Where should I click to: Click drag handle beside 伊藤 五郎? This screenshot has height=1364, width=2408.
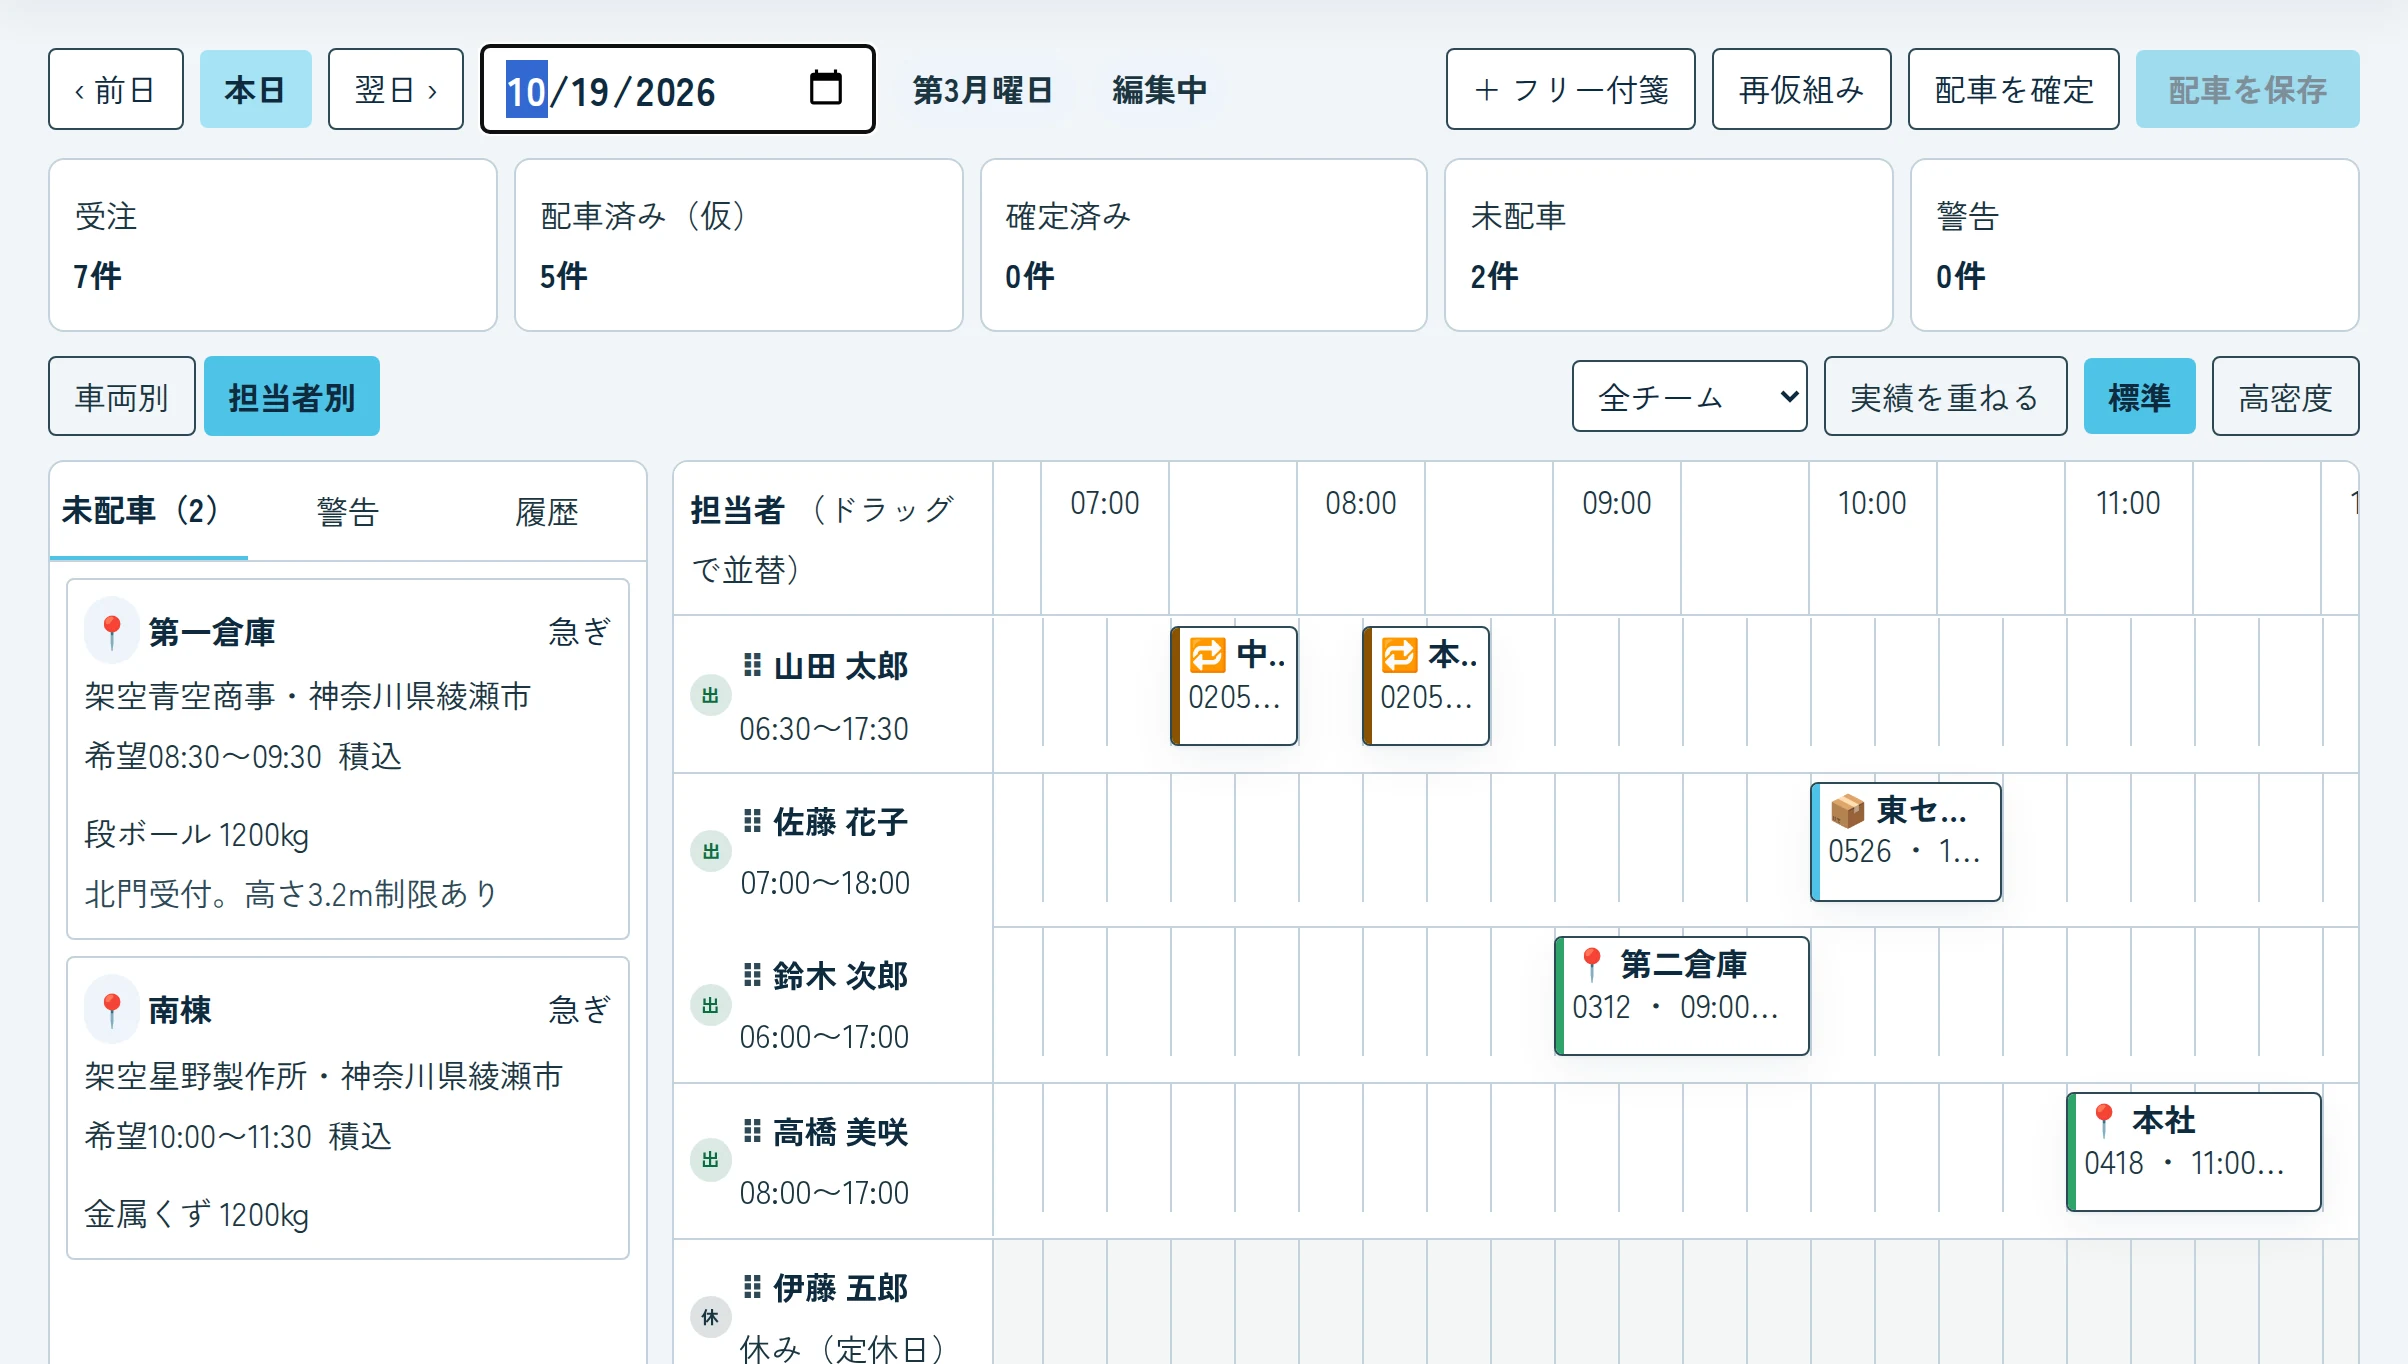point(752,1287)
